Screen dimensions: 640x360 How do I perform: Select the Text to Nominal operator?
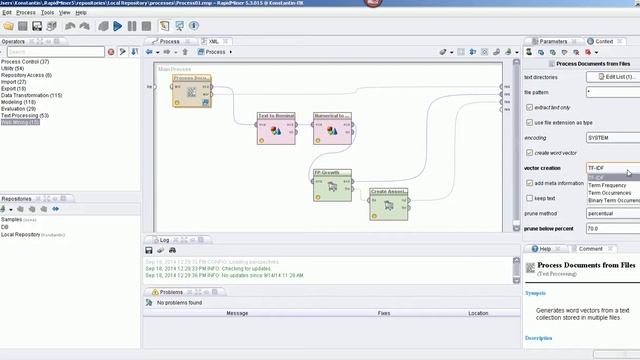(276, 129)
